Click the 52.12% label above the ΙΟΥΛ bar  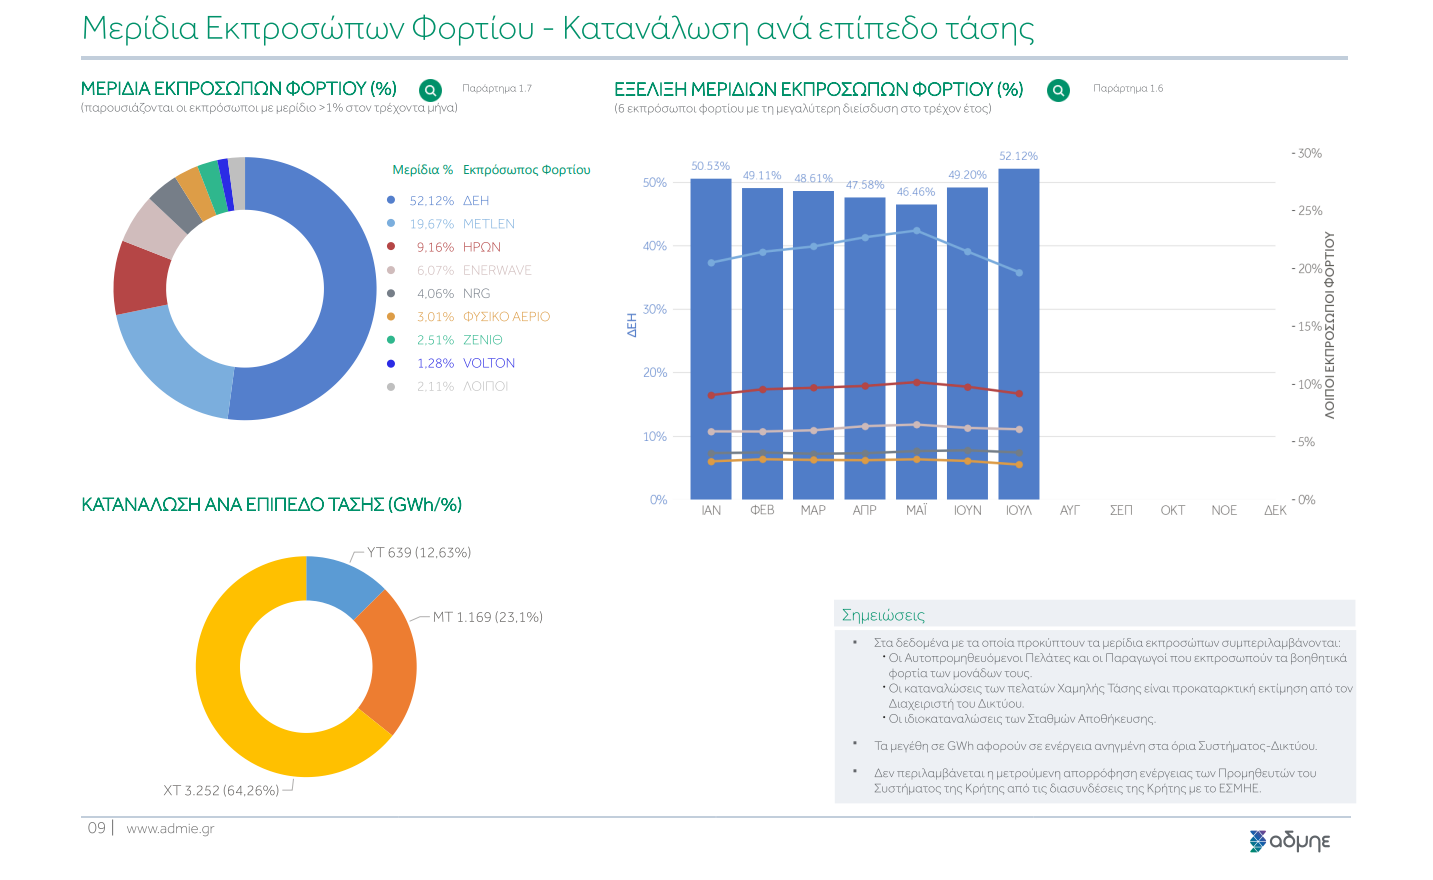(1019, 156)
